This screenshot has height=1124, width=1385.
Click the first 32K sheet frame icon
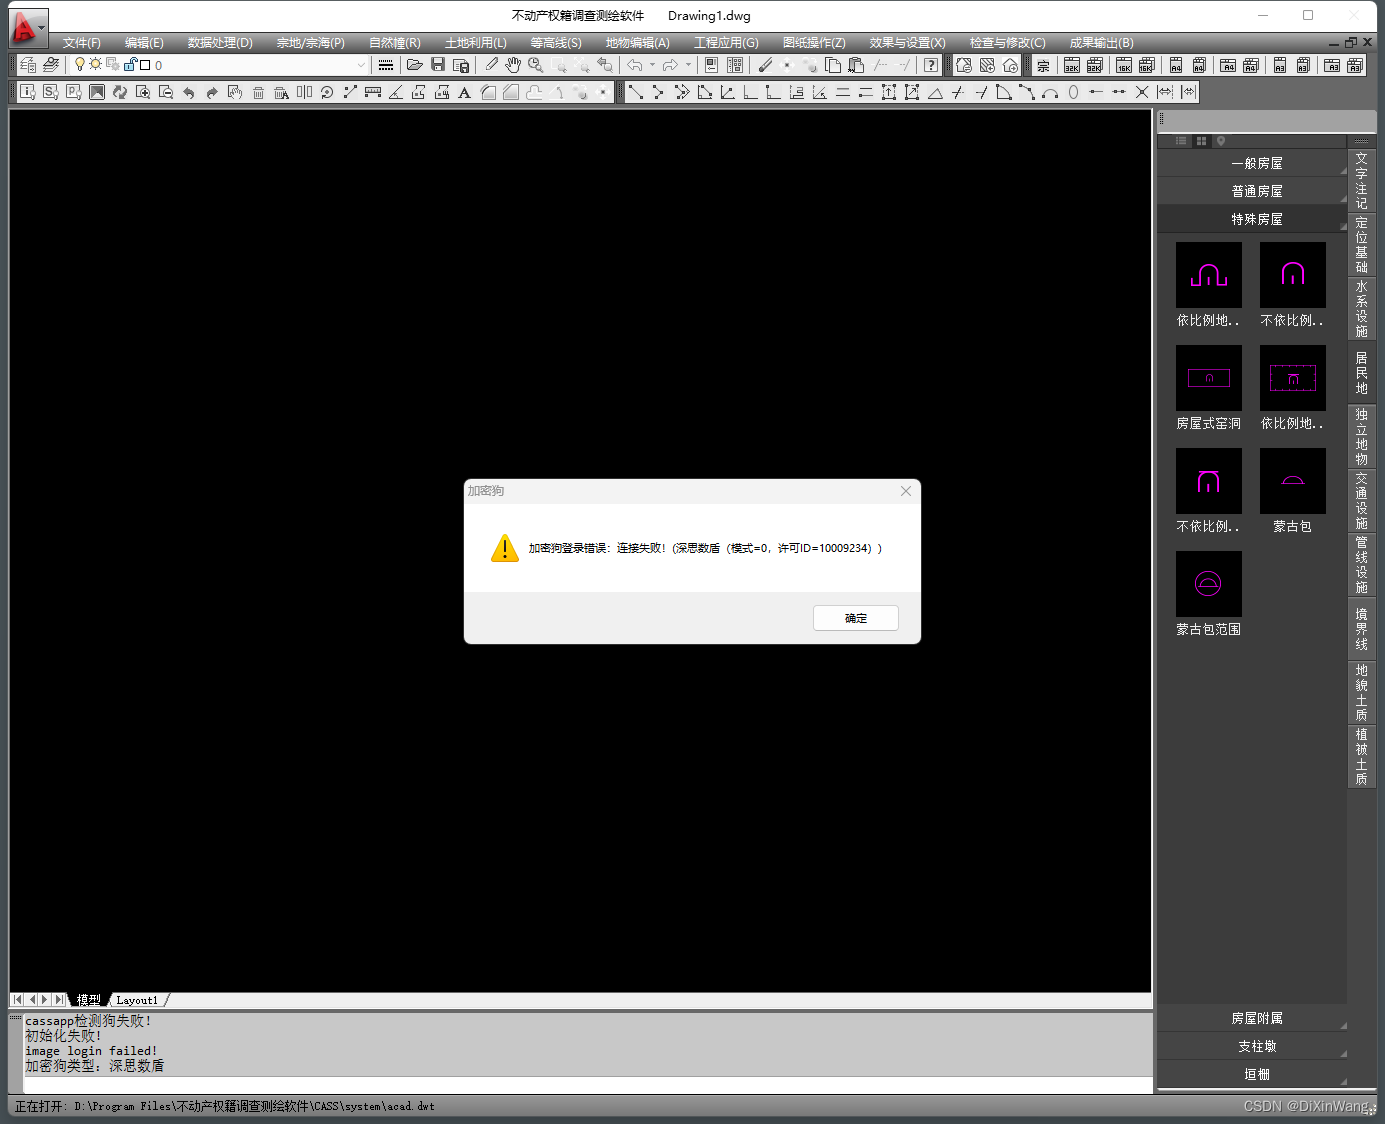[1072, 65]
